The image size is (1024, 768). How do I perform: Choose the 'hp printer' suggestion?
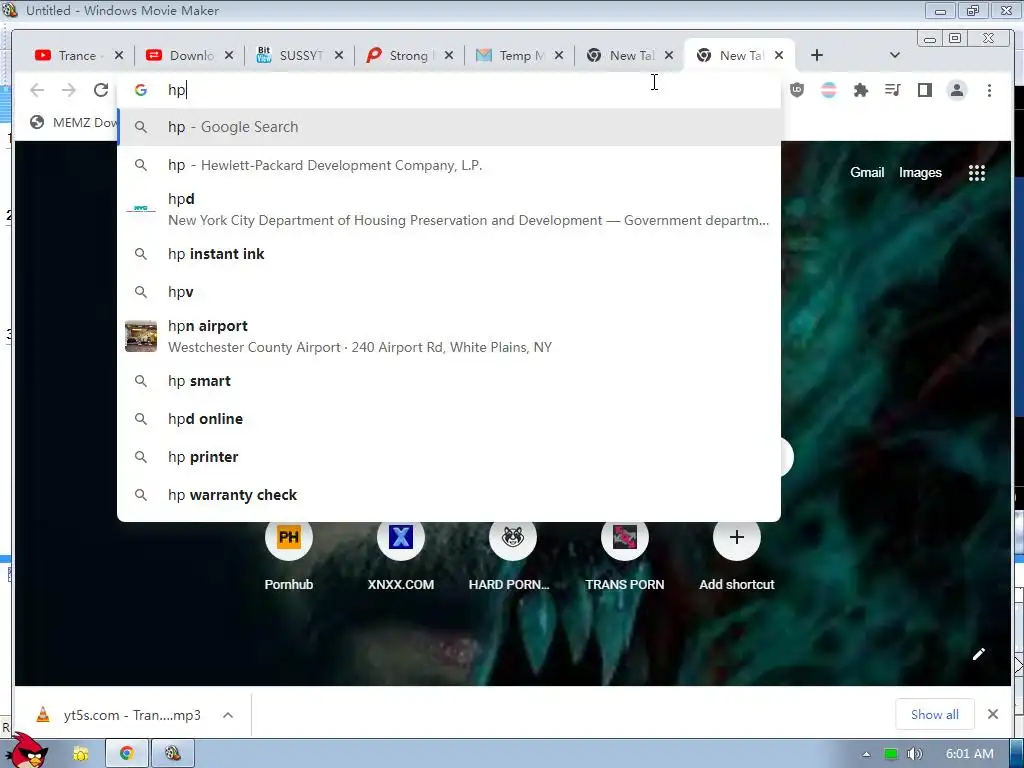coord(449,457)
